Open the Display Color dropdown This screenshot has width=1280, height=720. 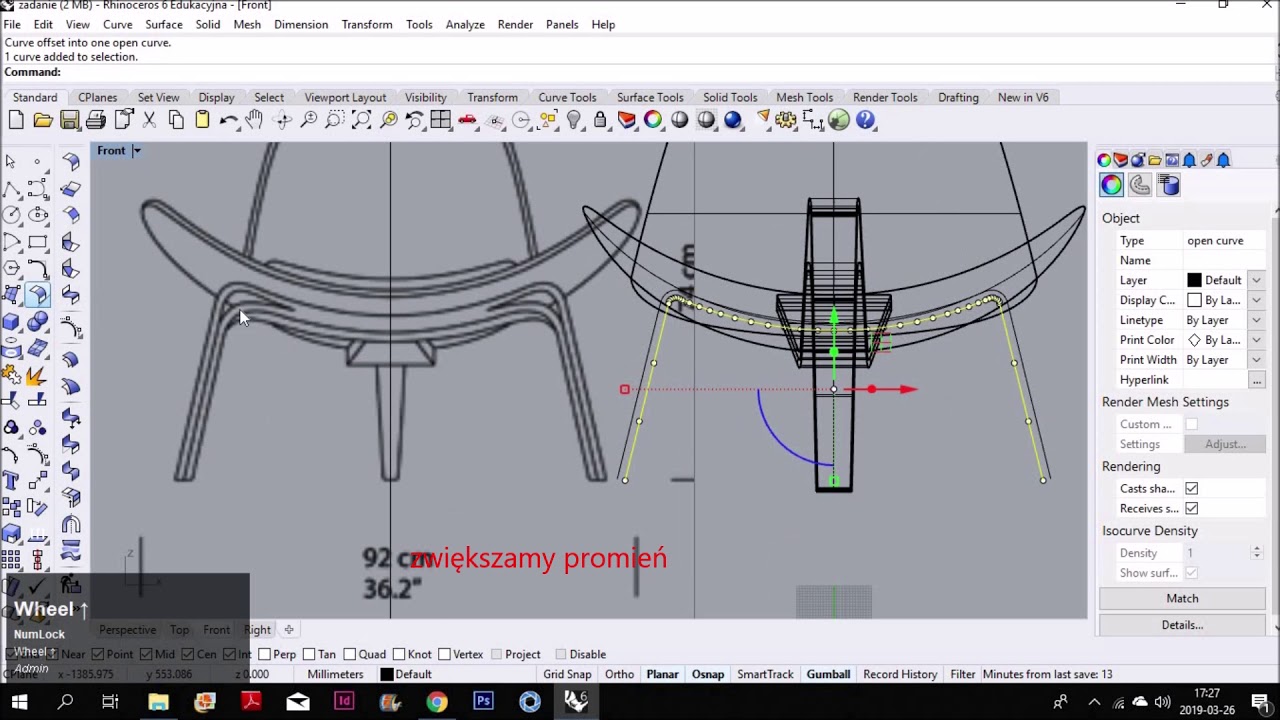tap(1256, 300)
